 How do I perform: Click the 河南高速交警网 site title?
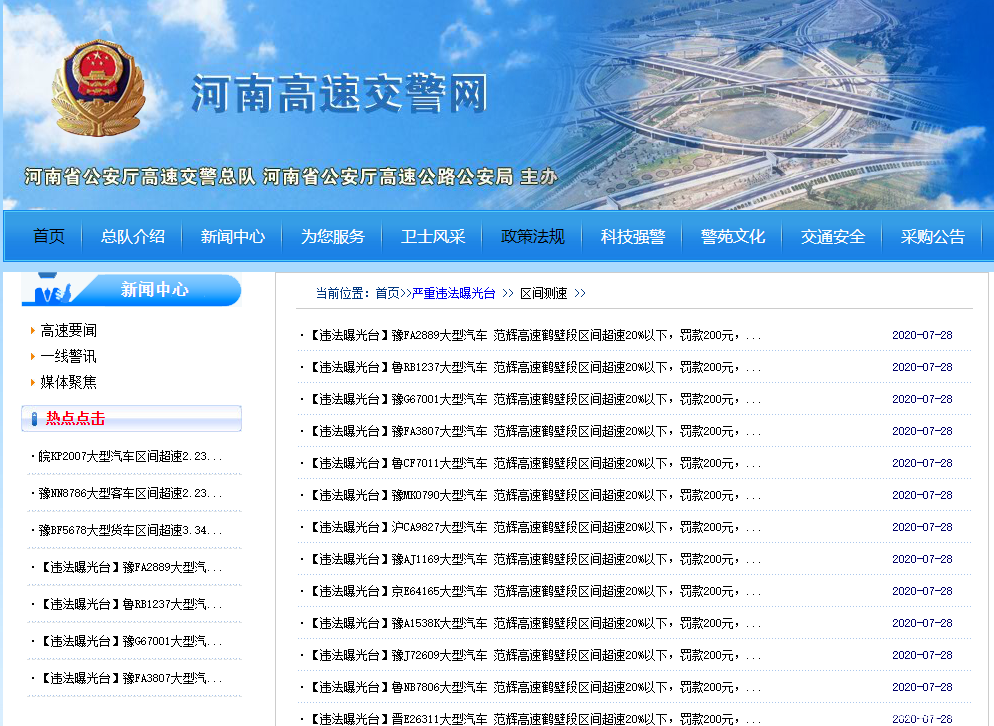pos(340,93)
